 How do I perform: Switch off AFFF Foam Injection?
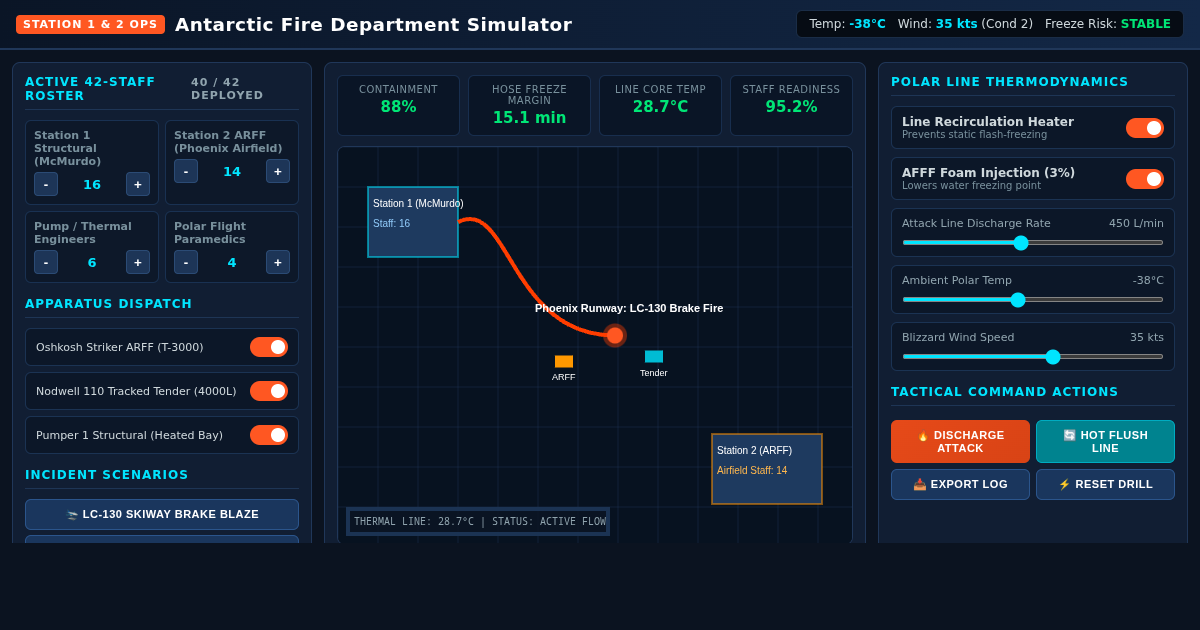coord(1145,179)
